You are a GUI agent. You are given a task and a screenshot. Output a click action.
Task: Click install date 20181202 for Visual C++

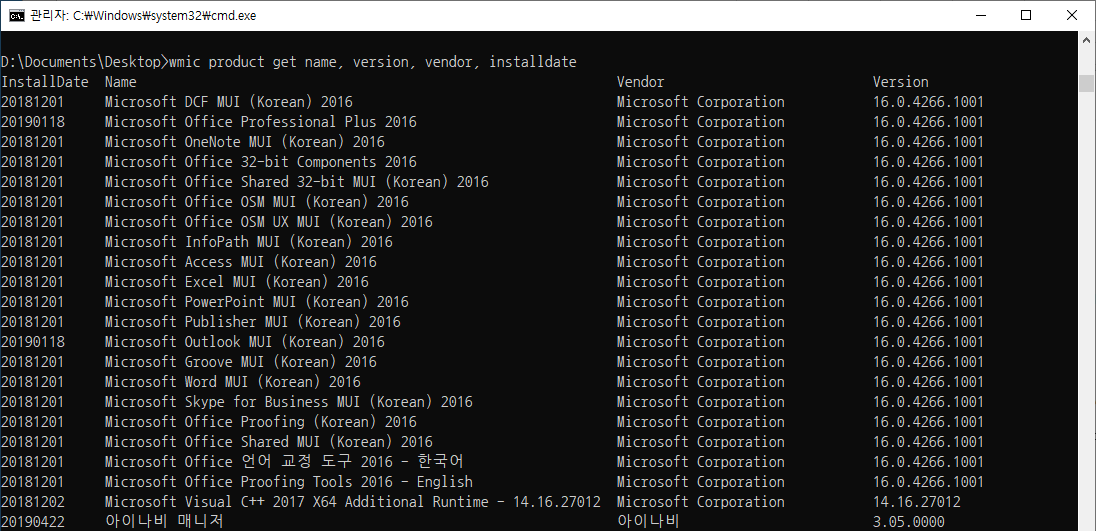33,502
